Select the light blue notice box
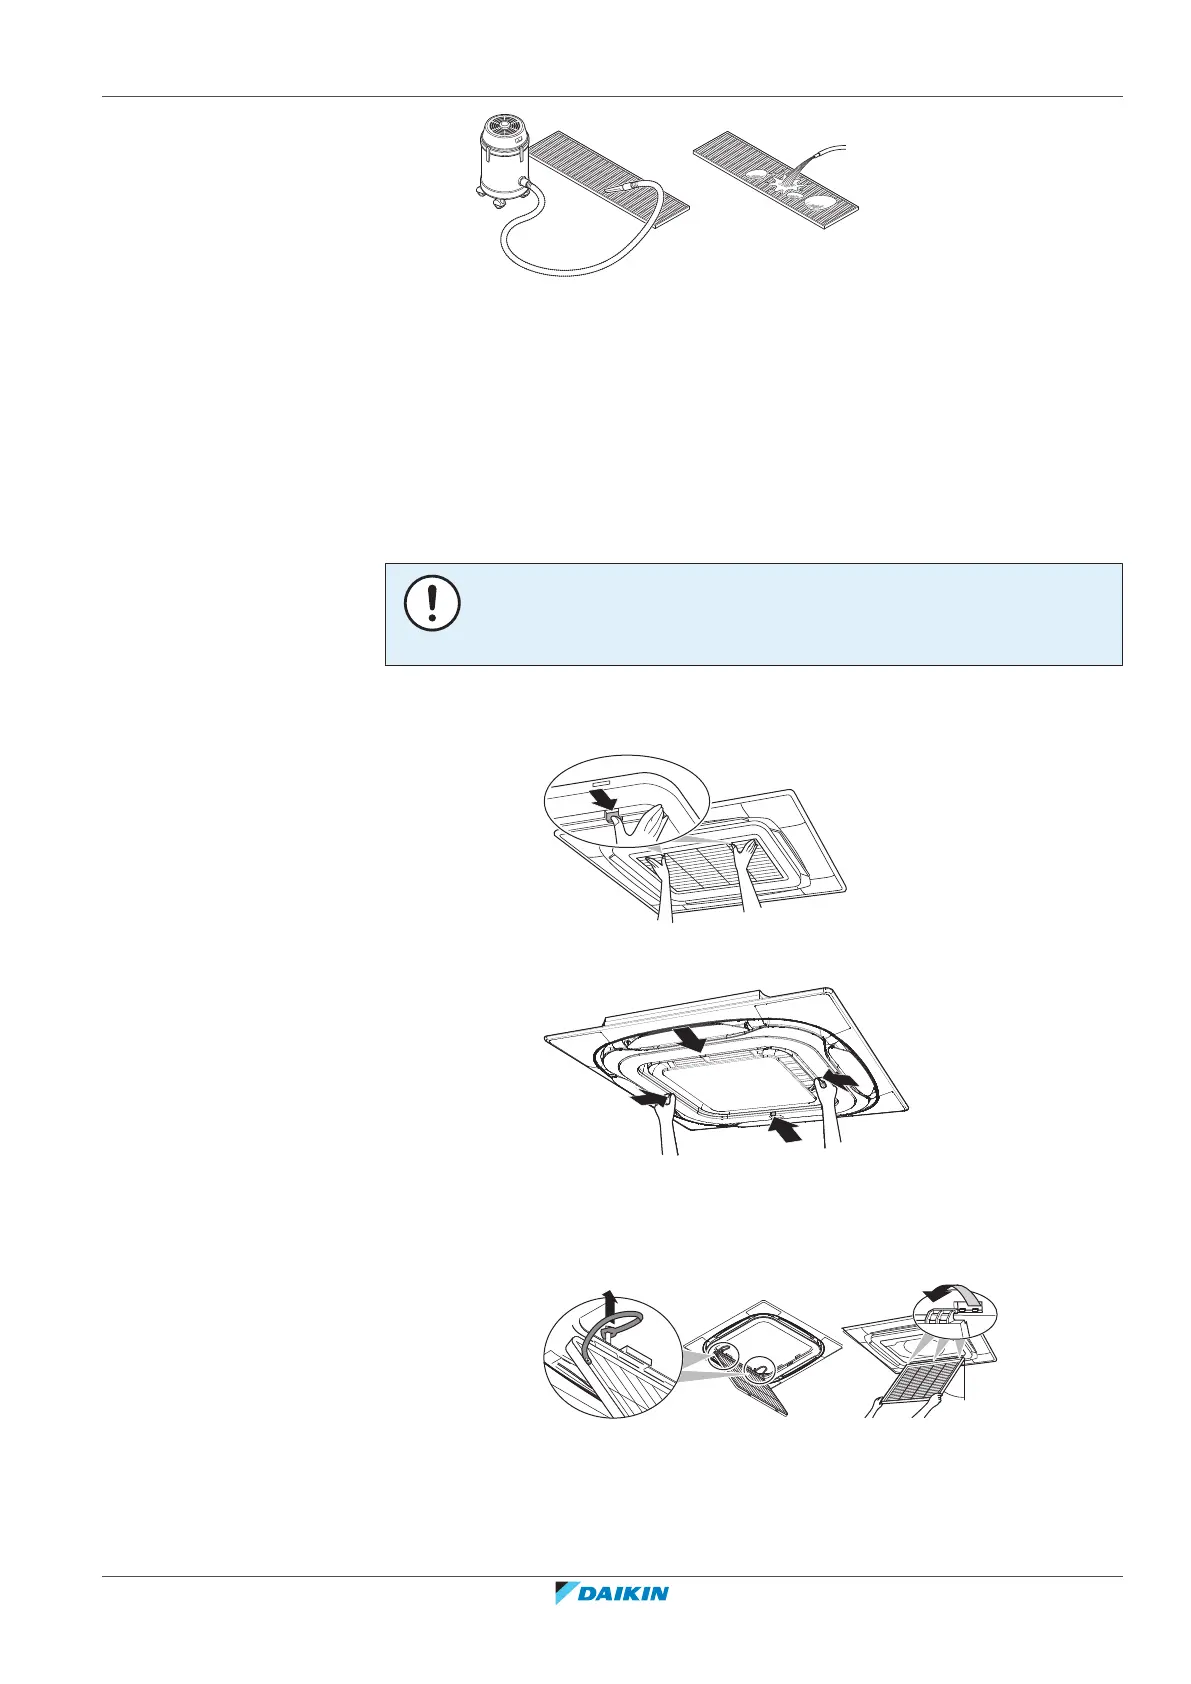The height and width of the screenshot is (1684, 1191). click(753, 614)
